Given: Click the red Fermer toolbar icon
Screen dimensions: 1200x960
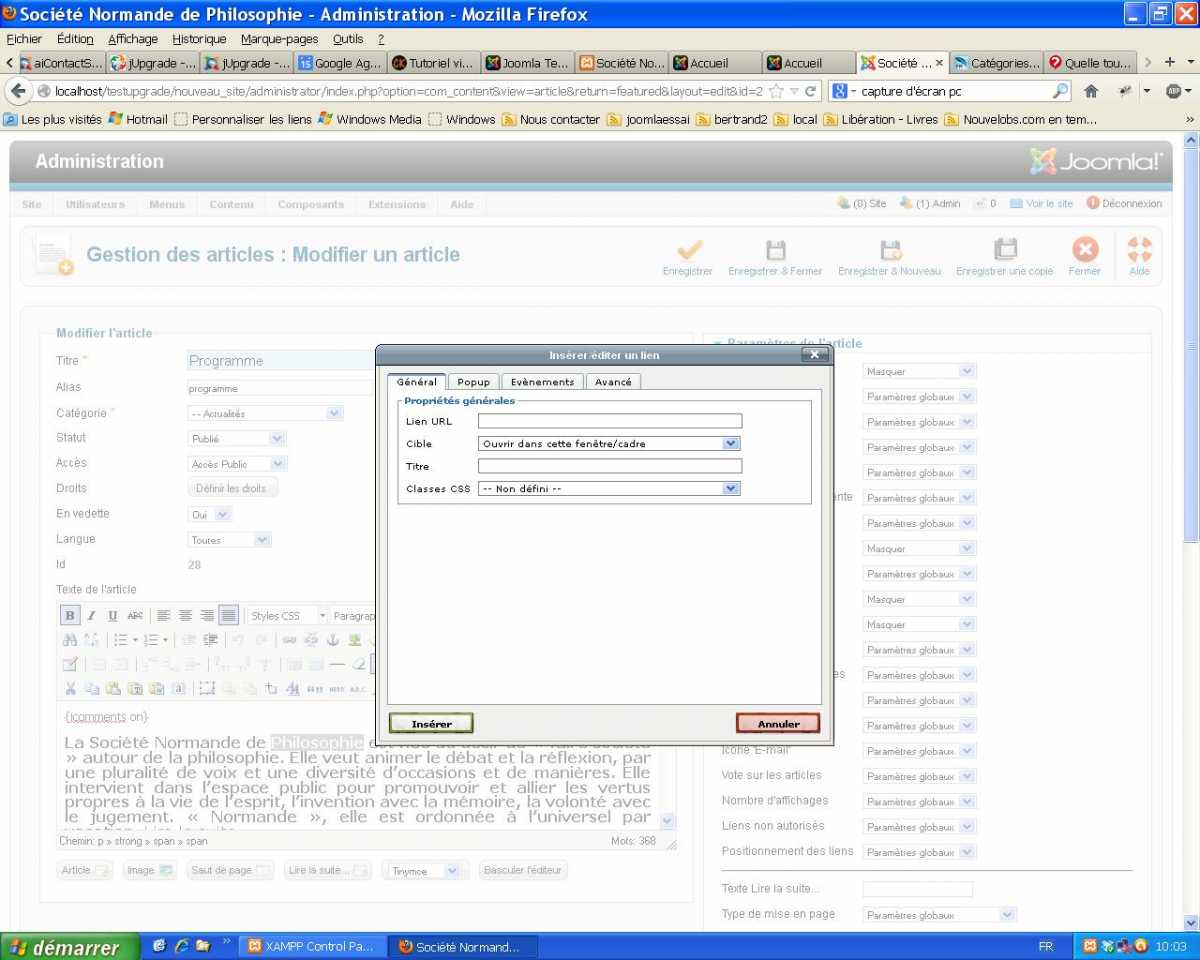Looking at the screenshot, I should click(1084, 250).
